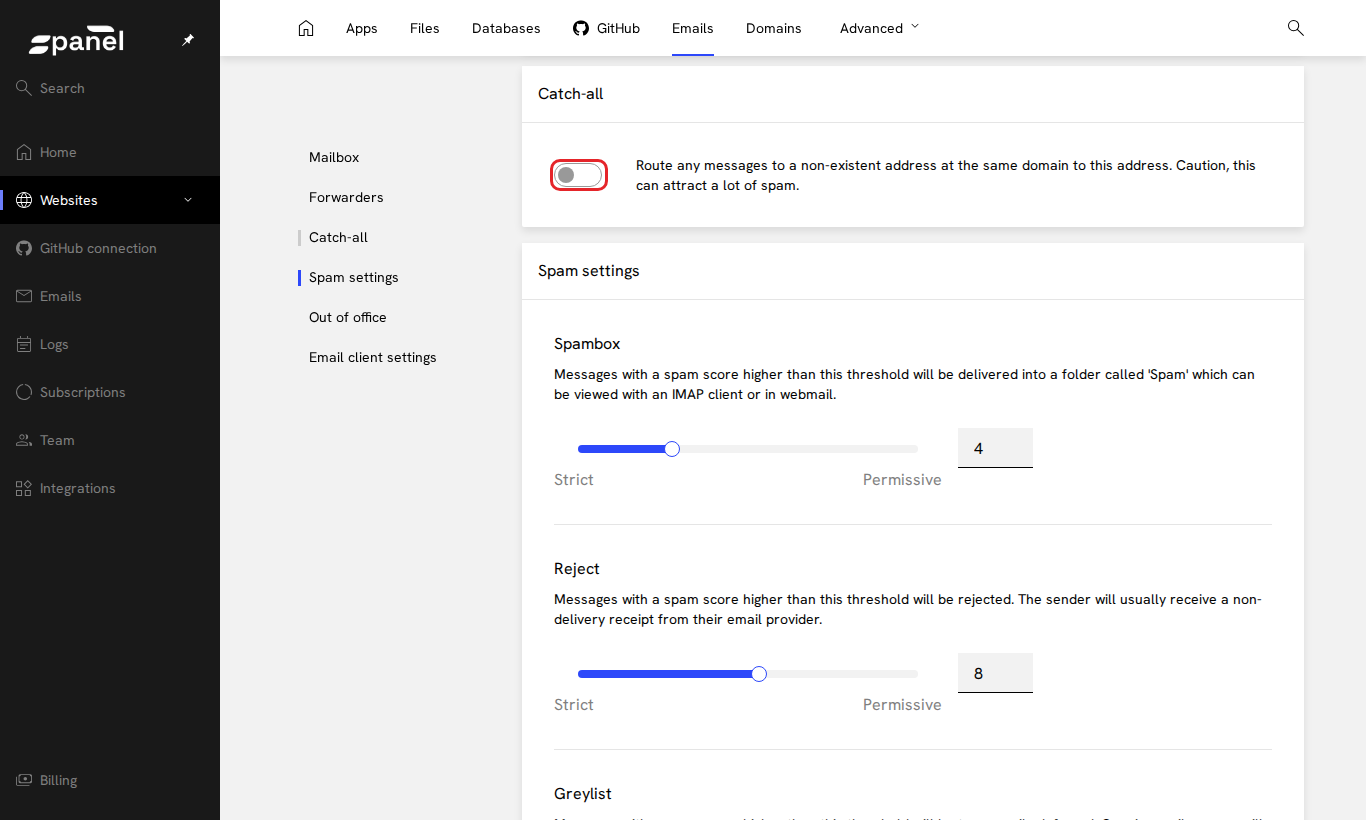
Task: Open Integrations in the sidebar
Action: coord(110,488)
